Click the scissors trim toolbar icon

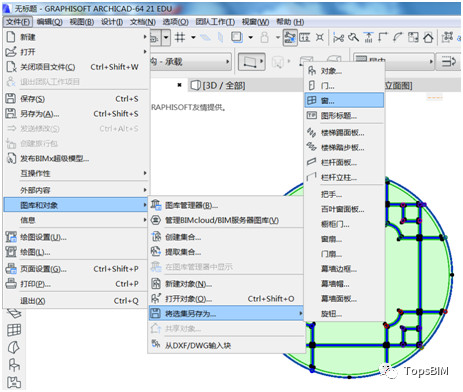(x=339, y=37)
